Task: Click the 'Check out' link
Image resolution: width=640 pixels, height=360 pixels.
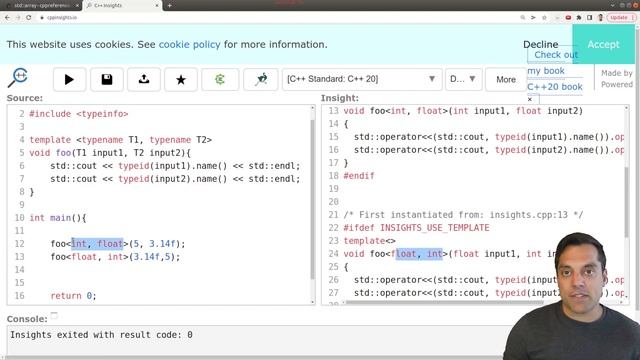Action: [556, 55]
